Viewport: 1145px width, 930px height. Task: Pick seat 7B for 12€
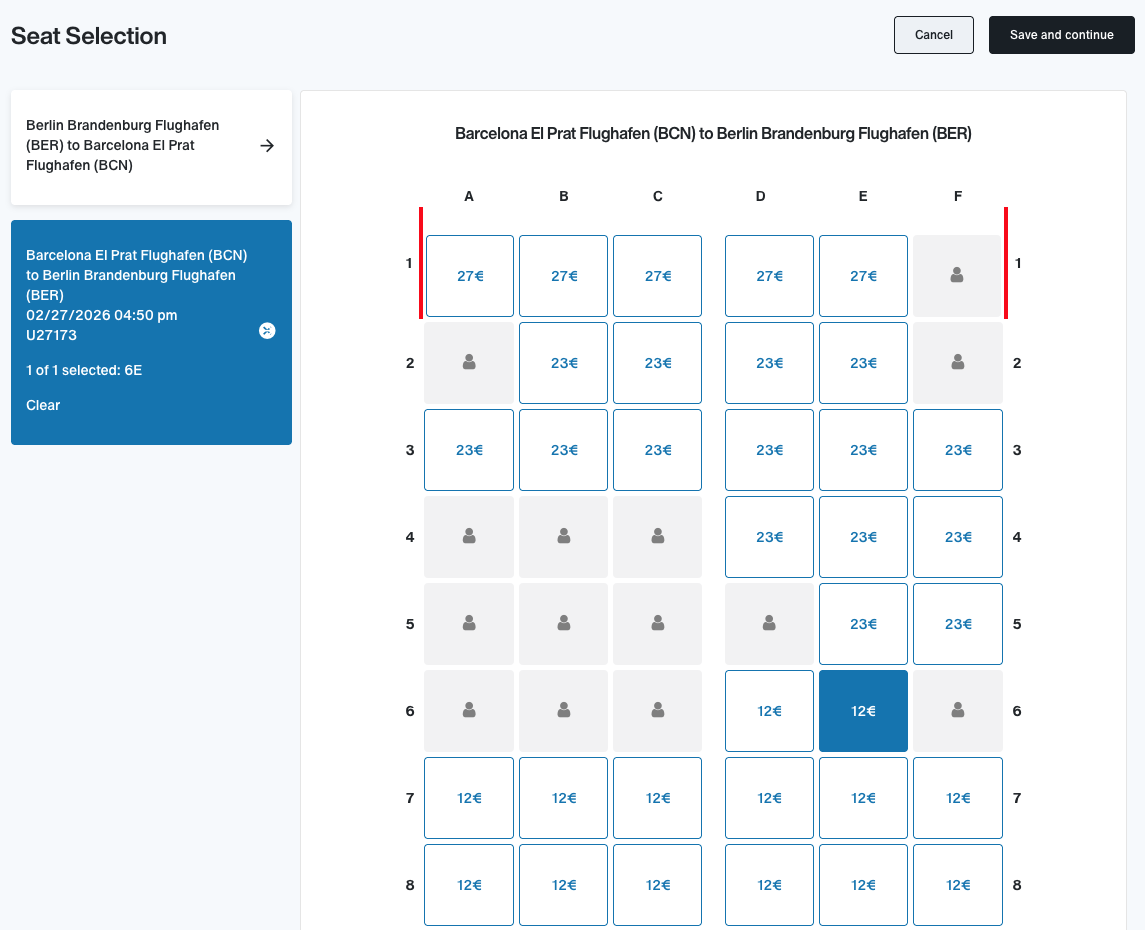(564, 798)
